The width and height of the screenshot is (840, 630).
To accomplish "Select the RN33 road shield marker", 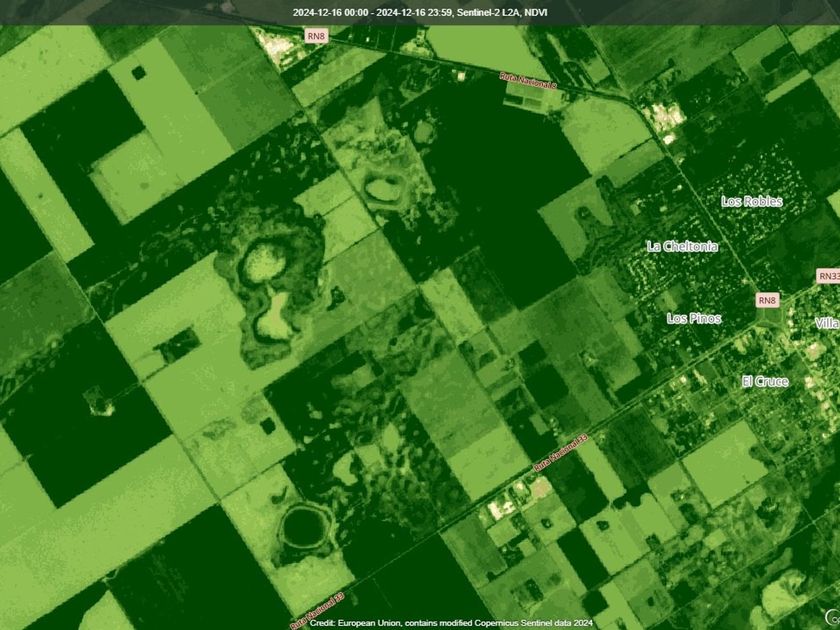I will pos(828,276).
